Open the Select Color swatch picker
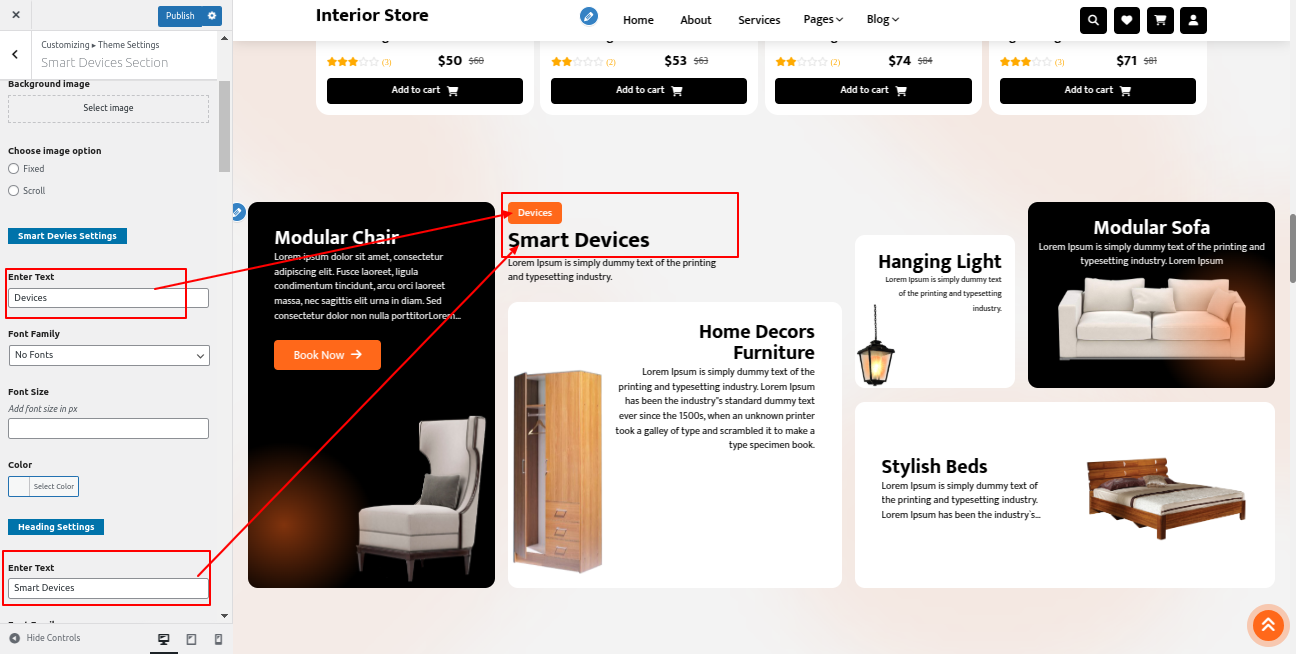Screen dimensions: 1296x654 43,487
